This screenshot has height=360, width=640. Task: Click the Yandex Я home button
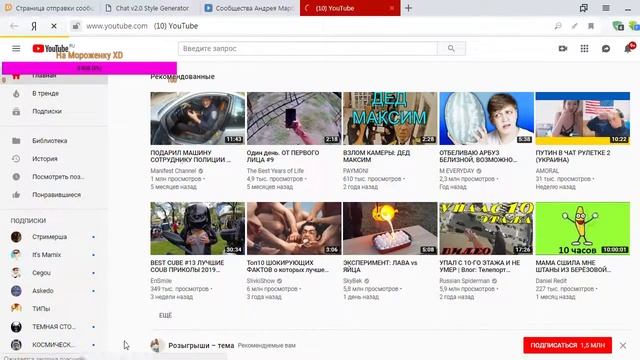click(34, 26)
